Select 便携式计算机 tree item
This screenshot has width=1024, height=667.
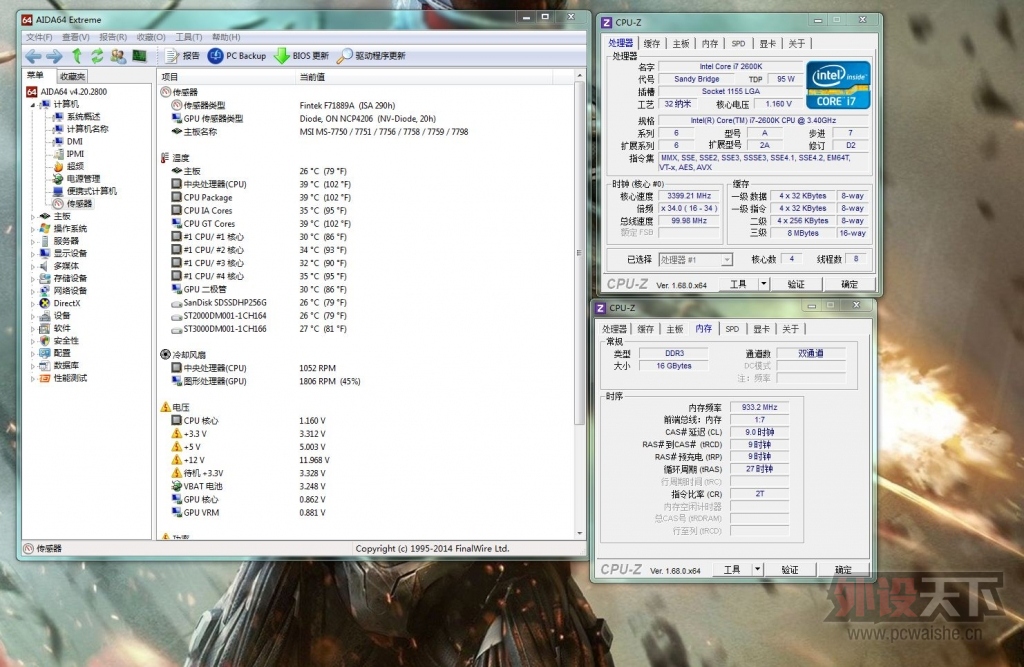tap(85, 191)
